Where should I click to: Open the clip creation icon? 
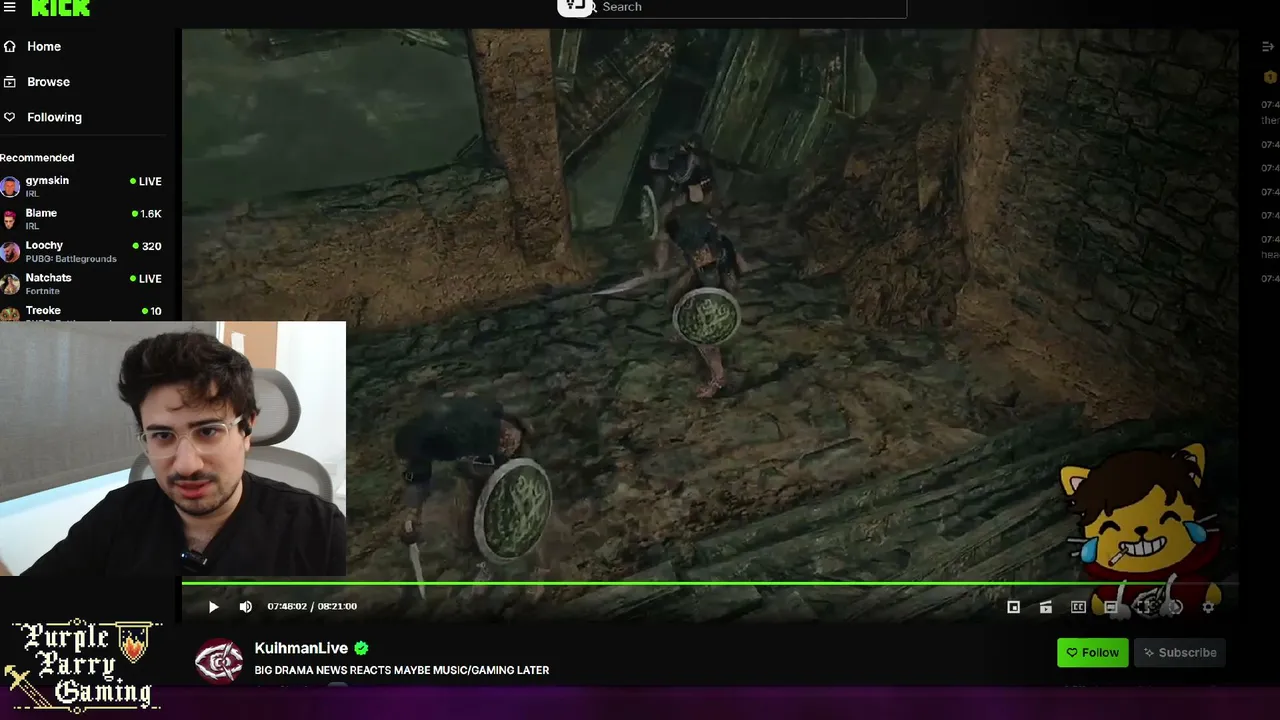[1046, 607]
